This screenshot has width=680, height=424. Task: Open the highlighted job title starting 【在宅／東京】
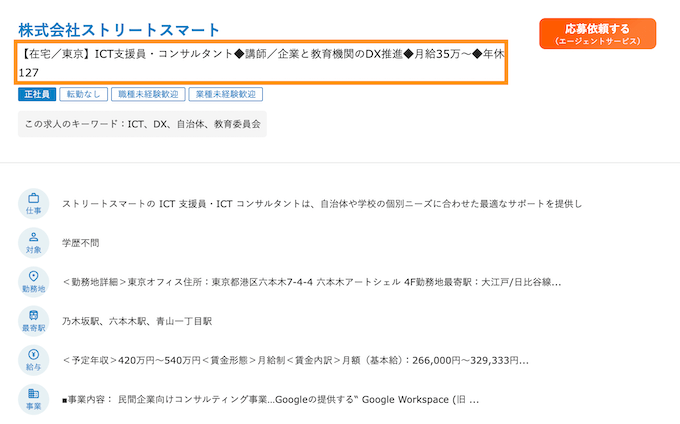[x=261, y=62]
